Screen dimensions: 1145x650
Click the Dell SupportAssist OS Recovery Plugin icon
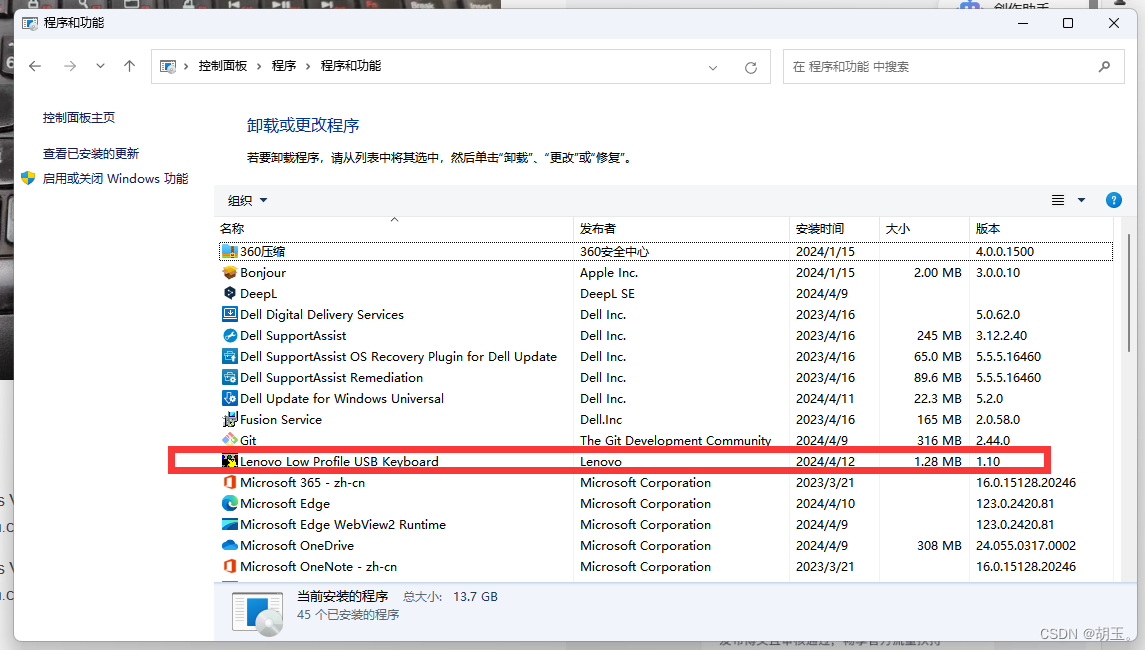[229, 356]
